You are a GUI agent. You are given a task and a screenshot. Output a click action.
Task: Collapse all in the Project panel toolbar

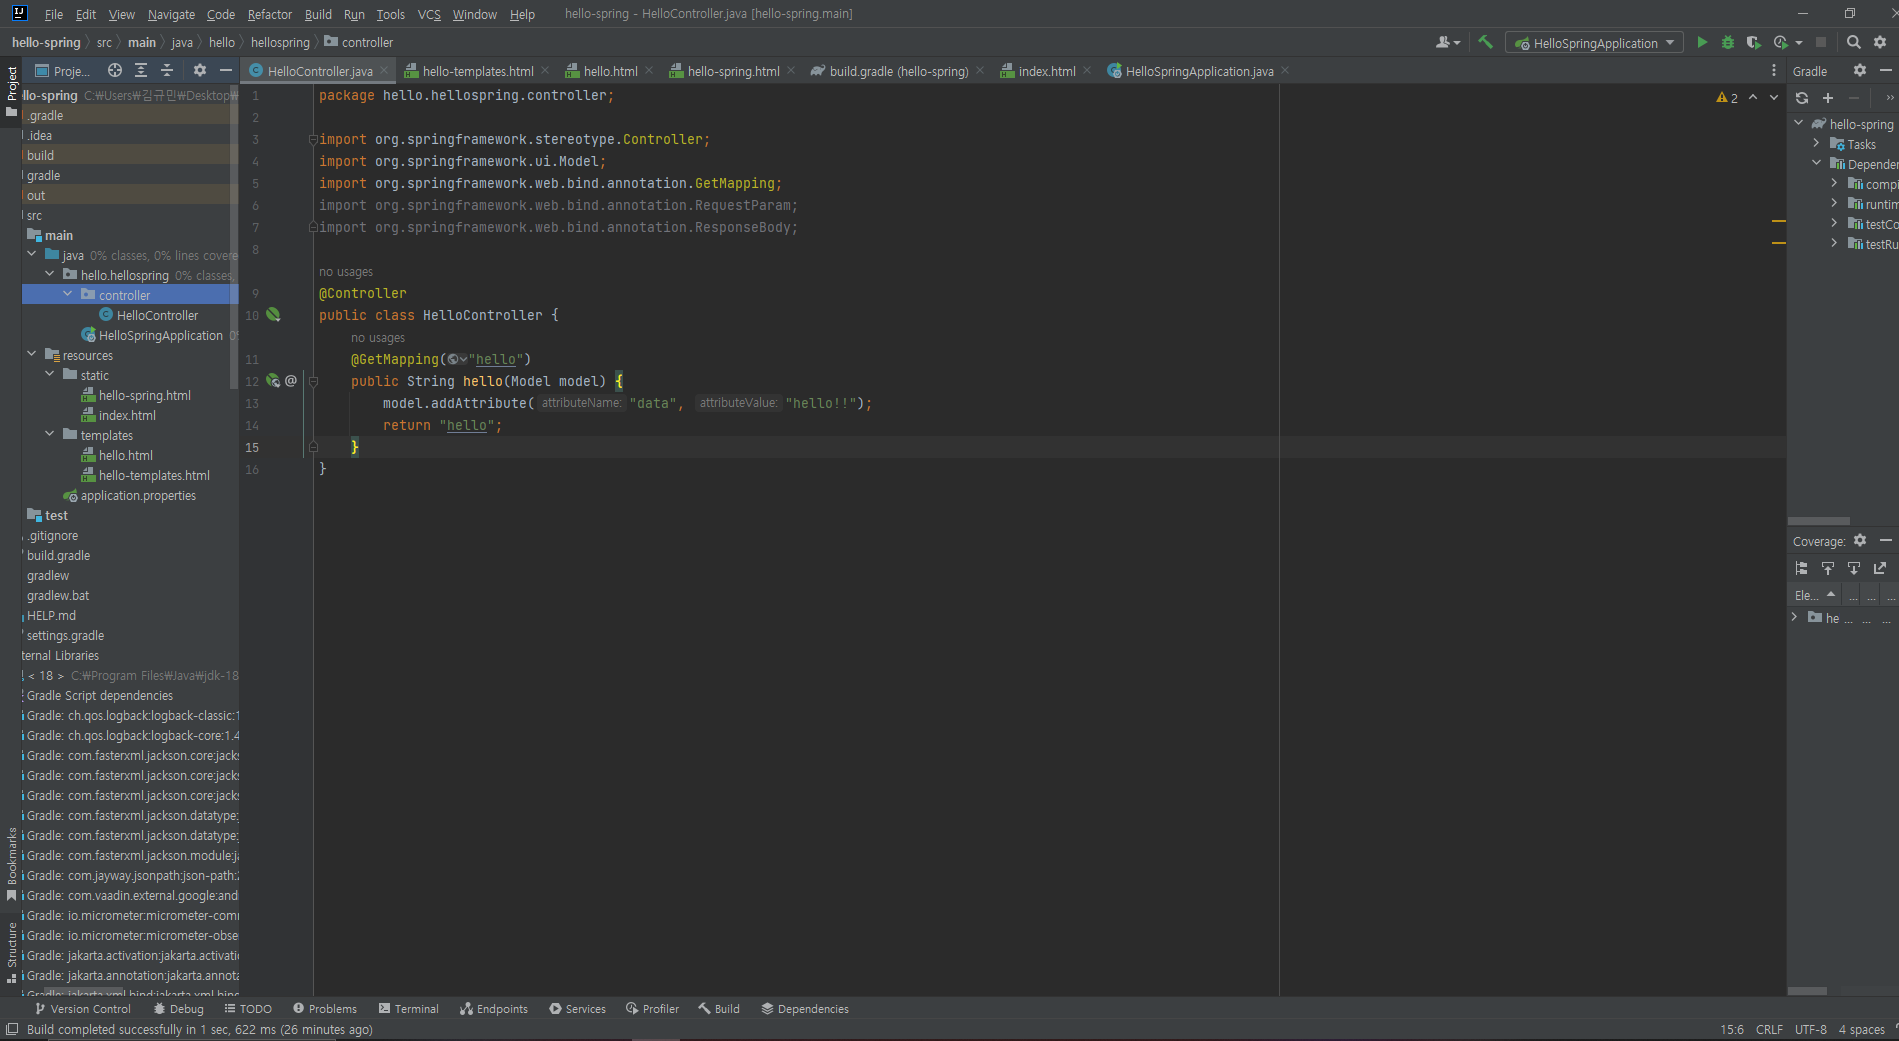click(x=167, y=70)
